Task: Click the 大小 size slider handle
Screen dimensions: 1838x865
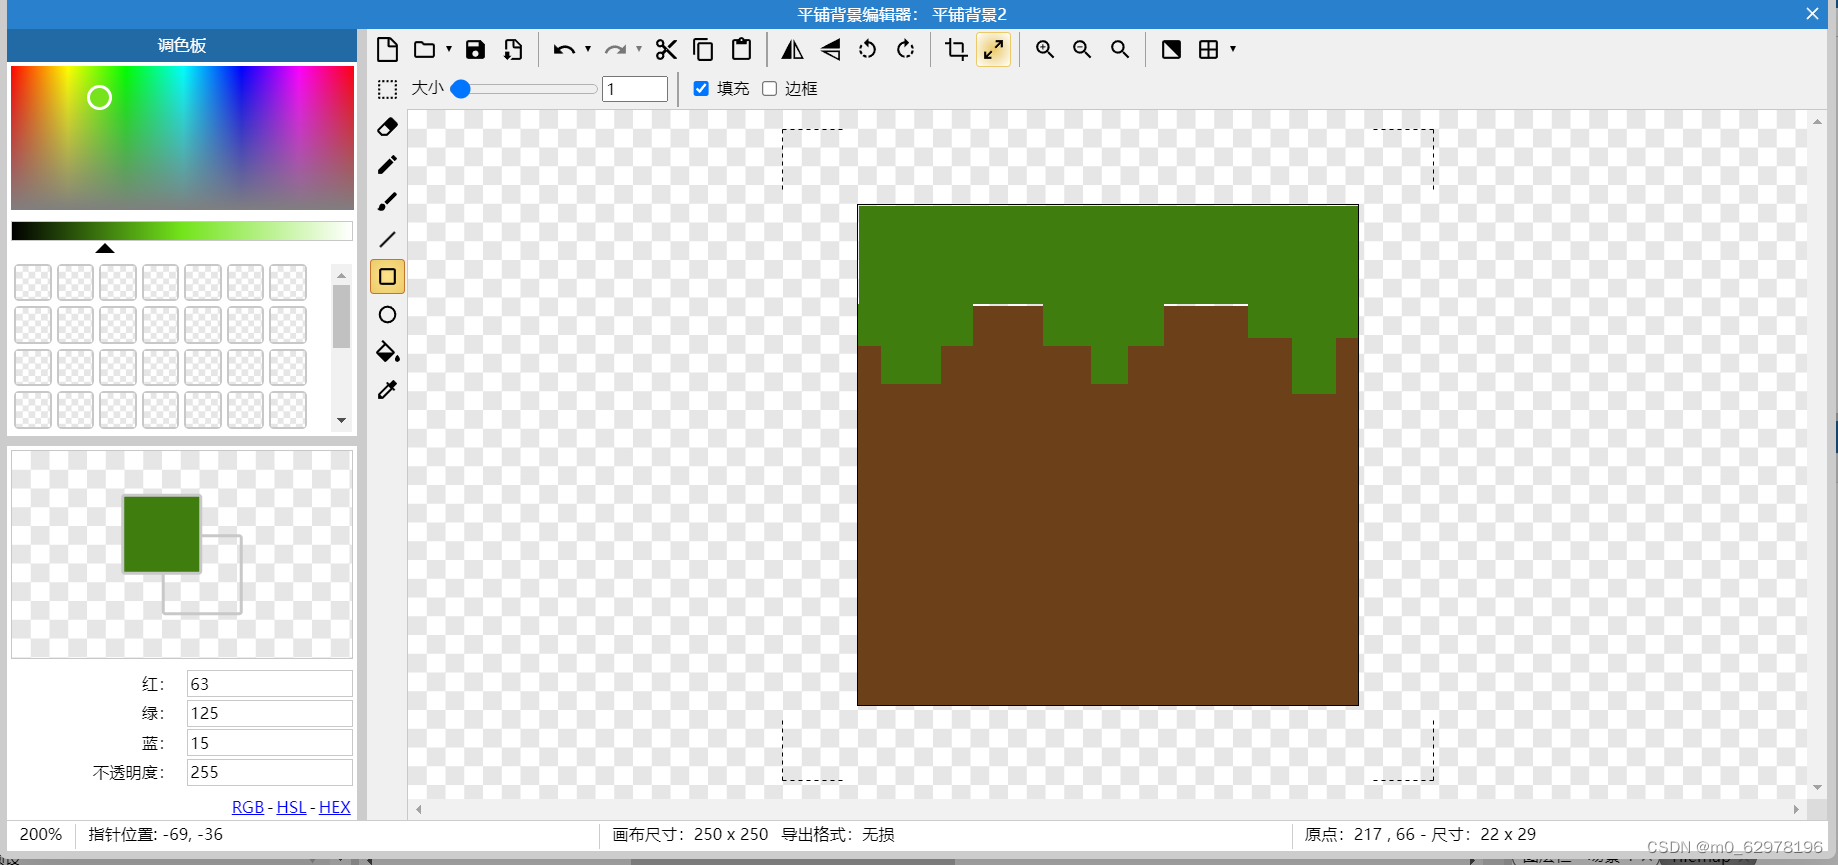Action: (461, 89)
